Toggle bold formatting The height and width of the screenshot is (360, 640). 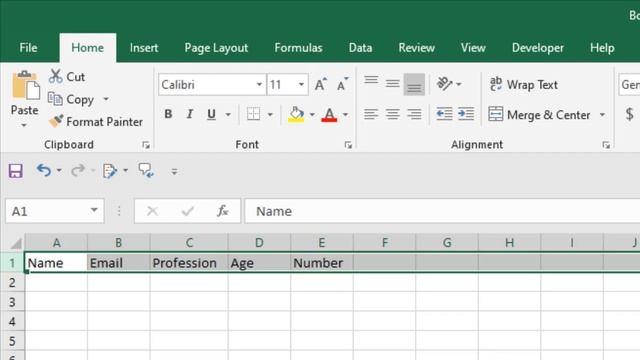point(168,114)
